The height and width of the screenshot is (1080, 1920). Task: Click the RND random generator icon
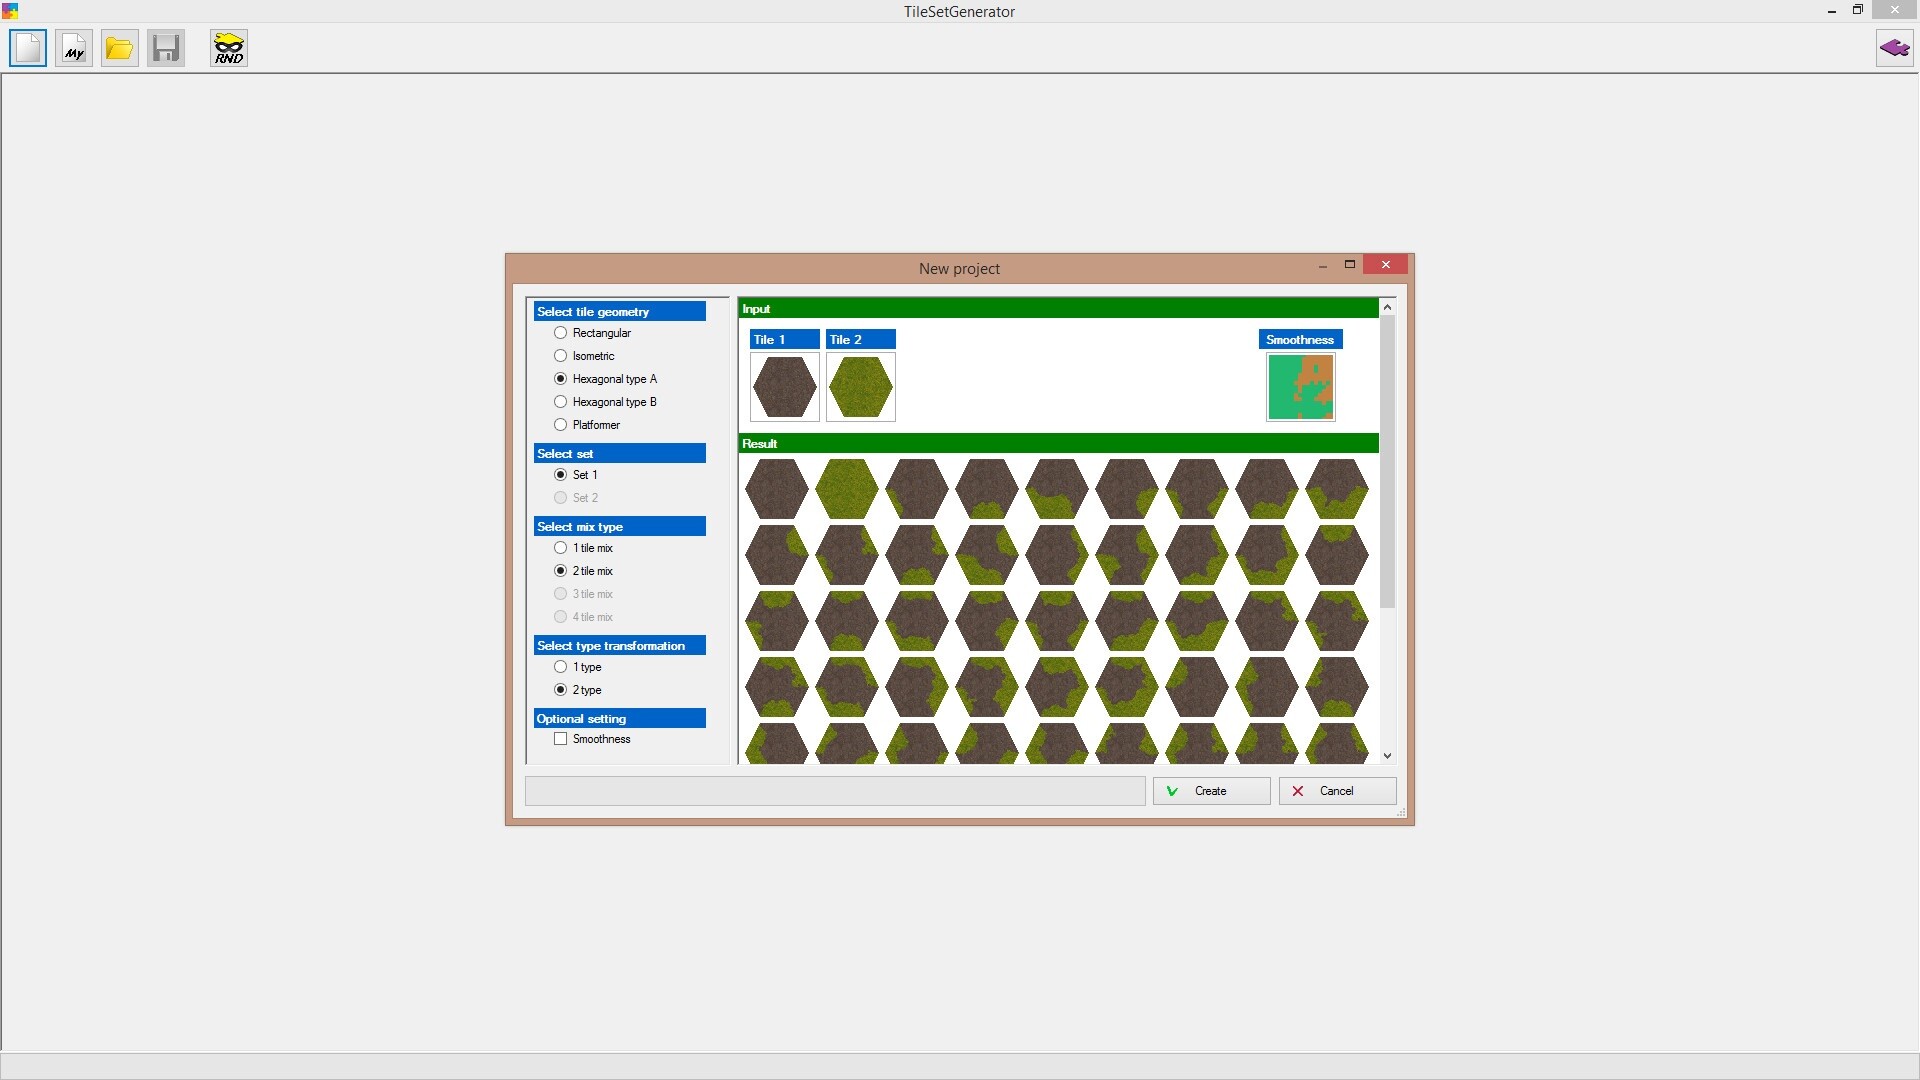click(229, 48)
